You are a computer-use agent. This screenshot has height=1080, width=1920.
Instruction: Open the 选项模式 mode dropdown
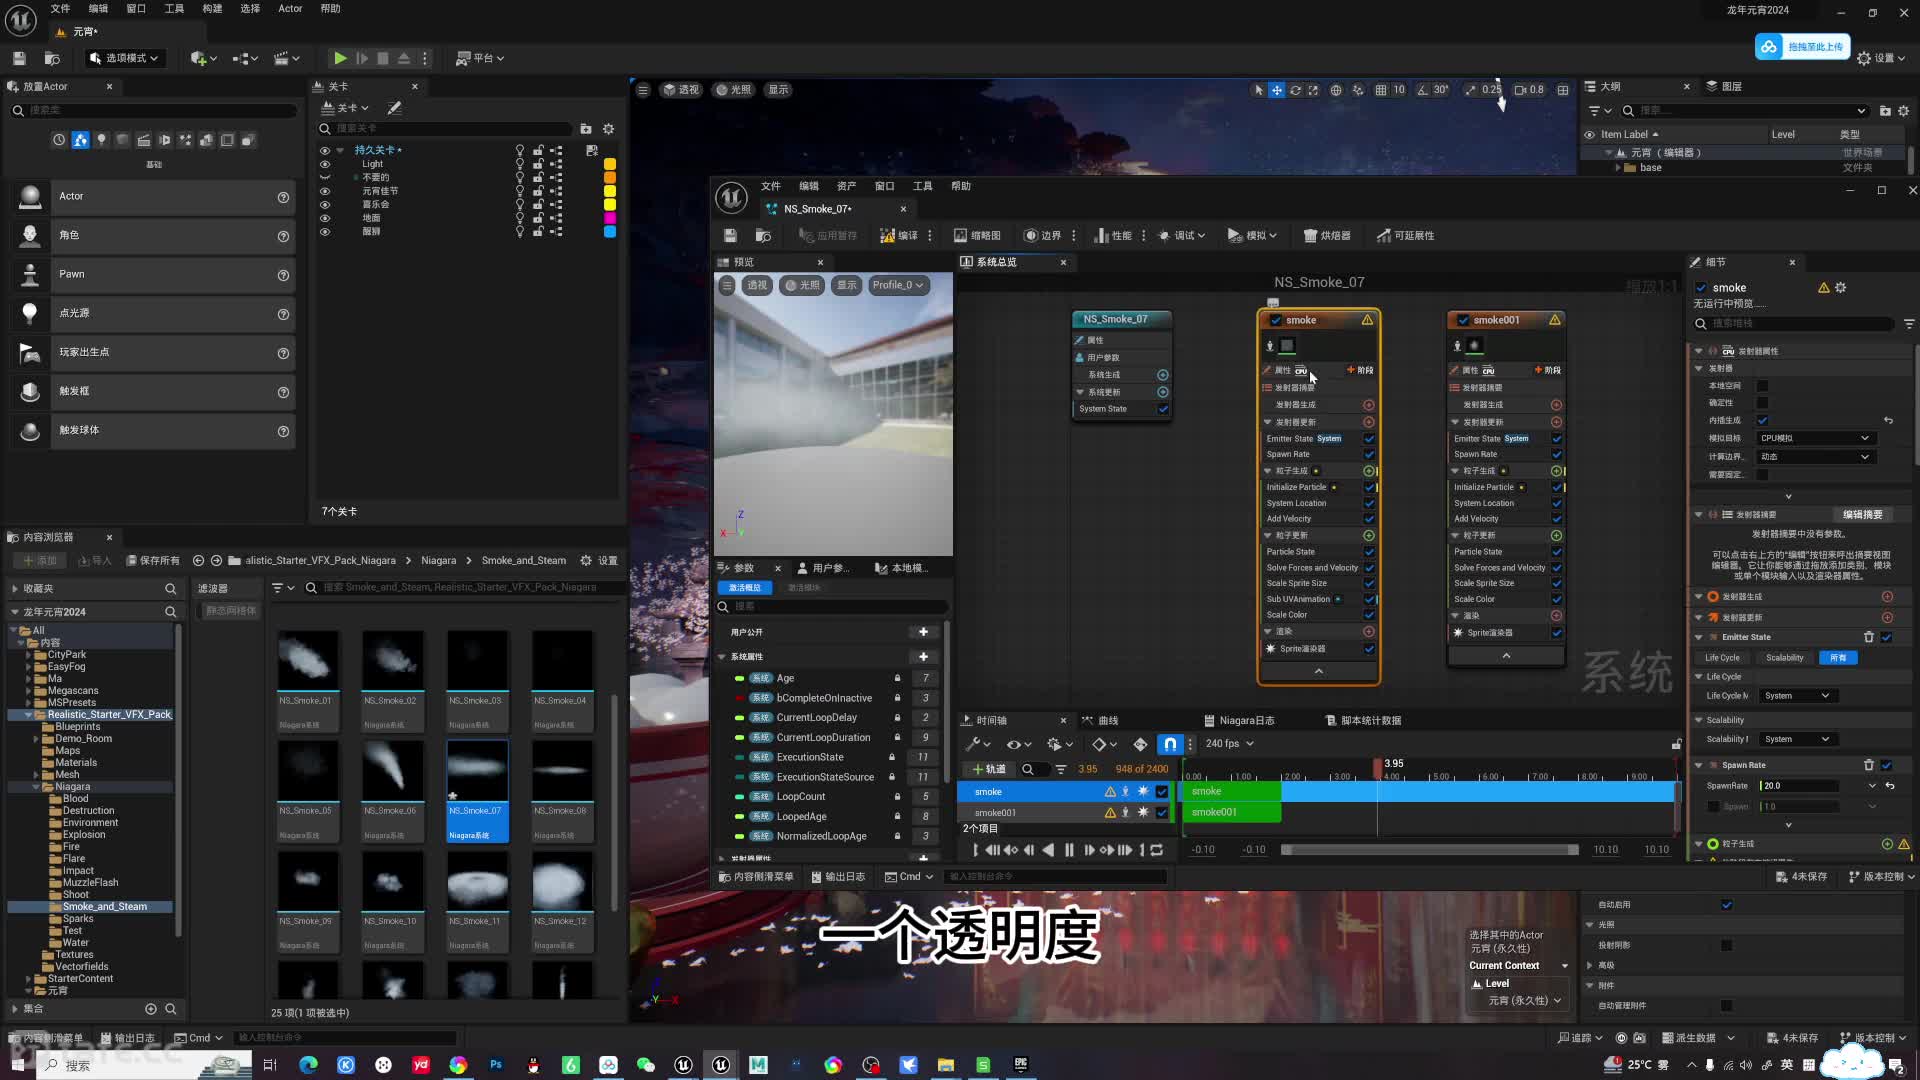tap(124, 58)
